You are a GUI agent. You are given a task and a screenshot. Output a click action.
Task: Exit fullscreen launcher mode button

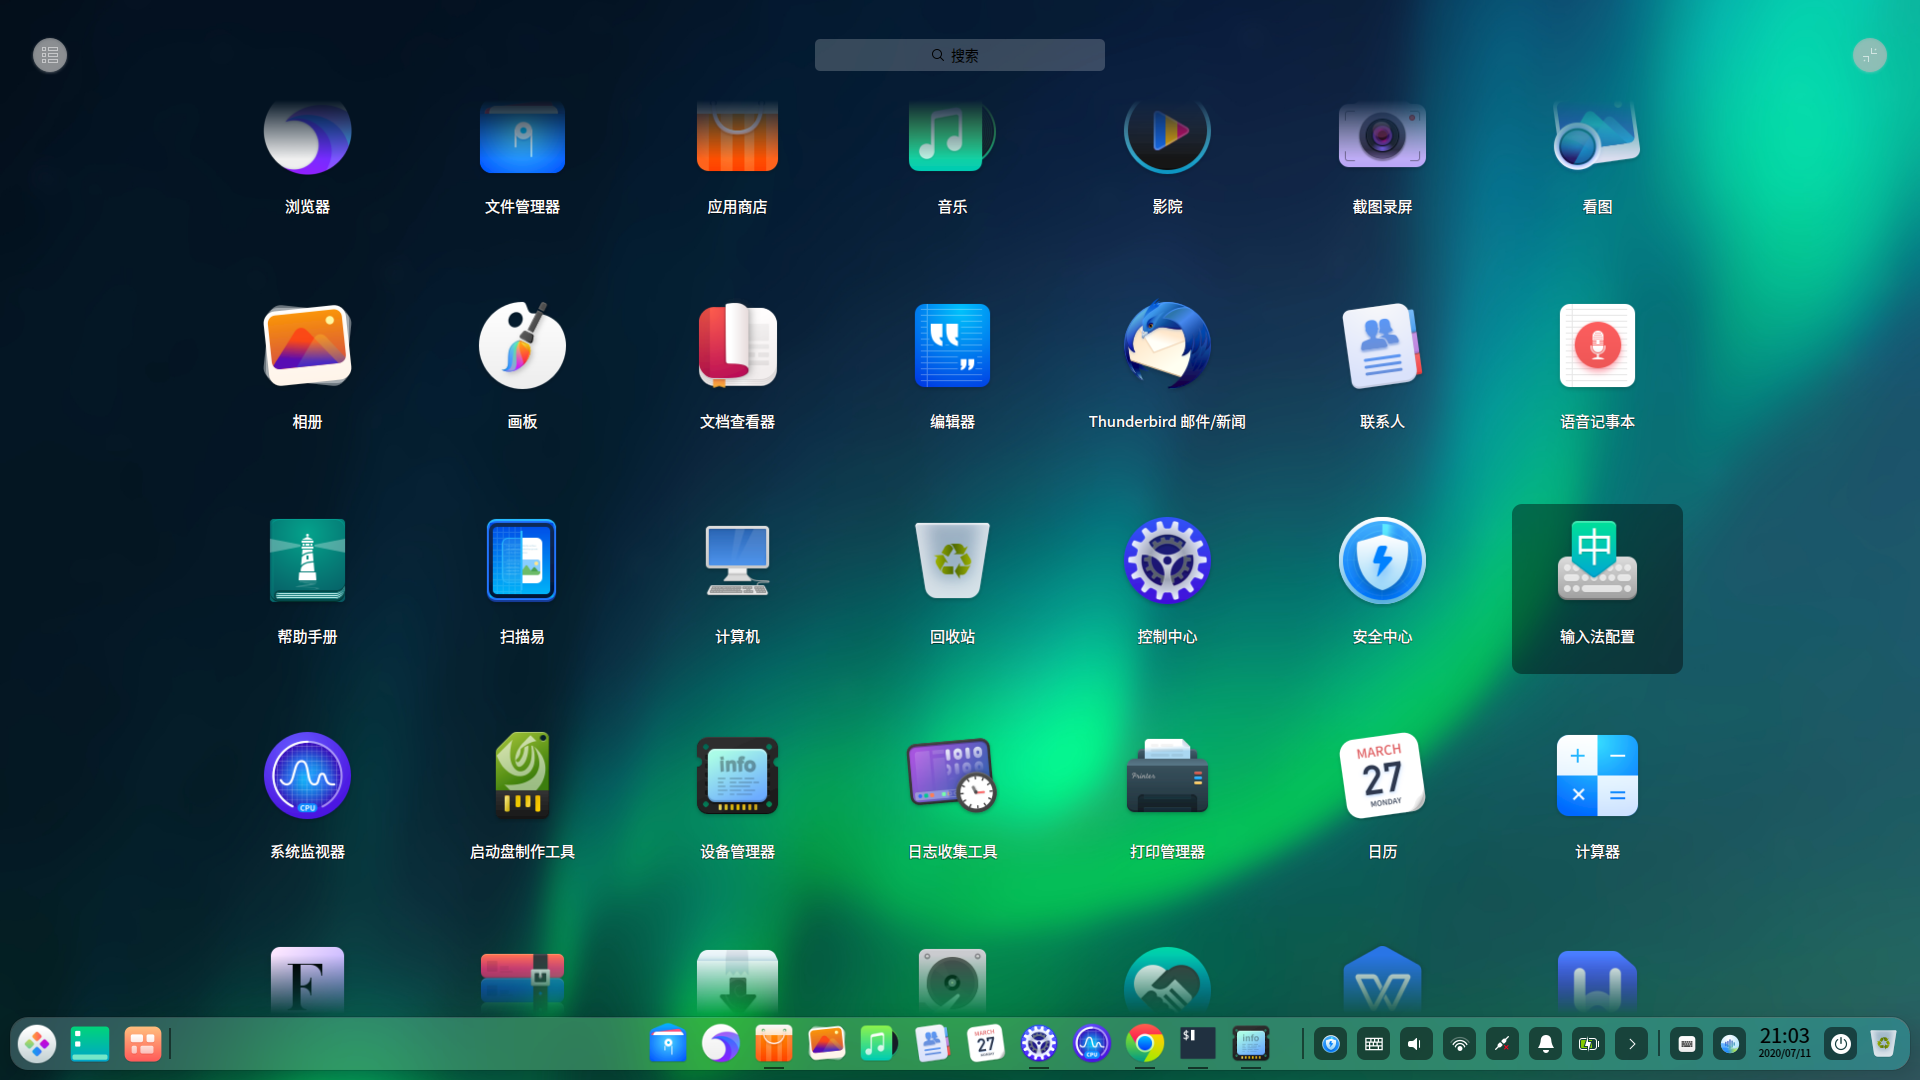[x=1869, y=55]
